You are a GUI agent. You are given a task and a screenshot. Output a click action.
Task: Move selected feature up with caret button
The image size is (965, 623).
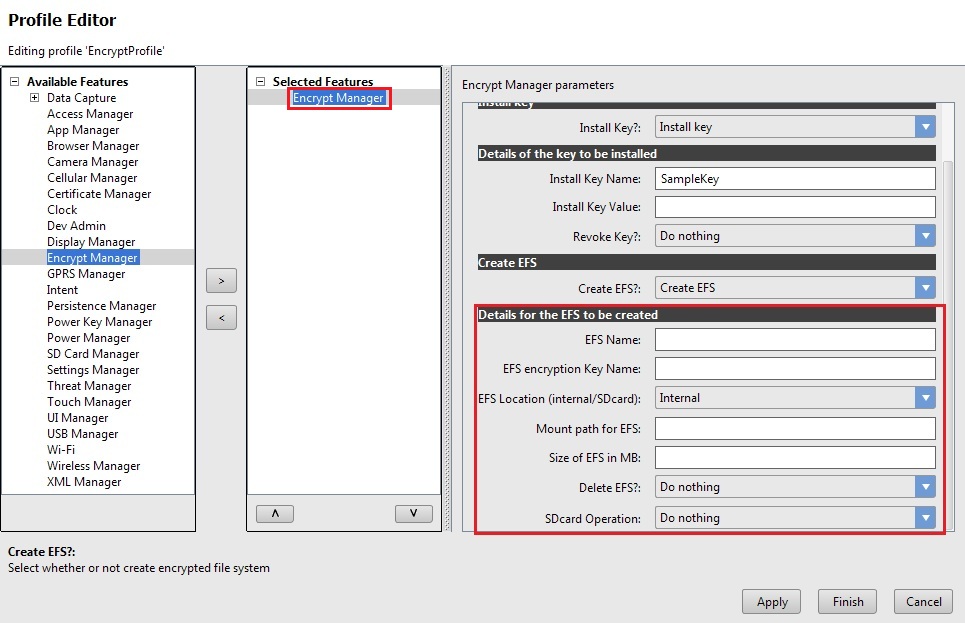tap(275, 513)
